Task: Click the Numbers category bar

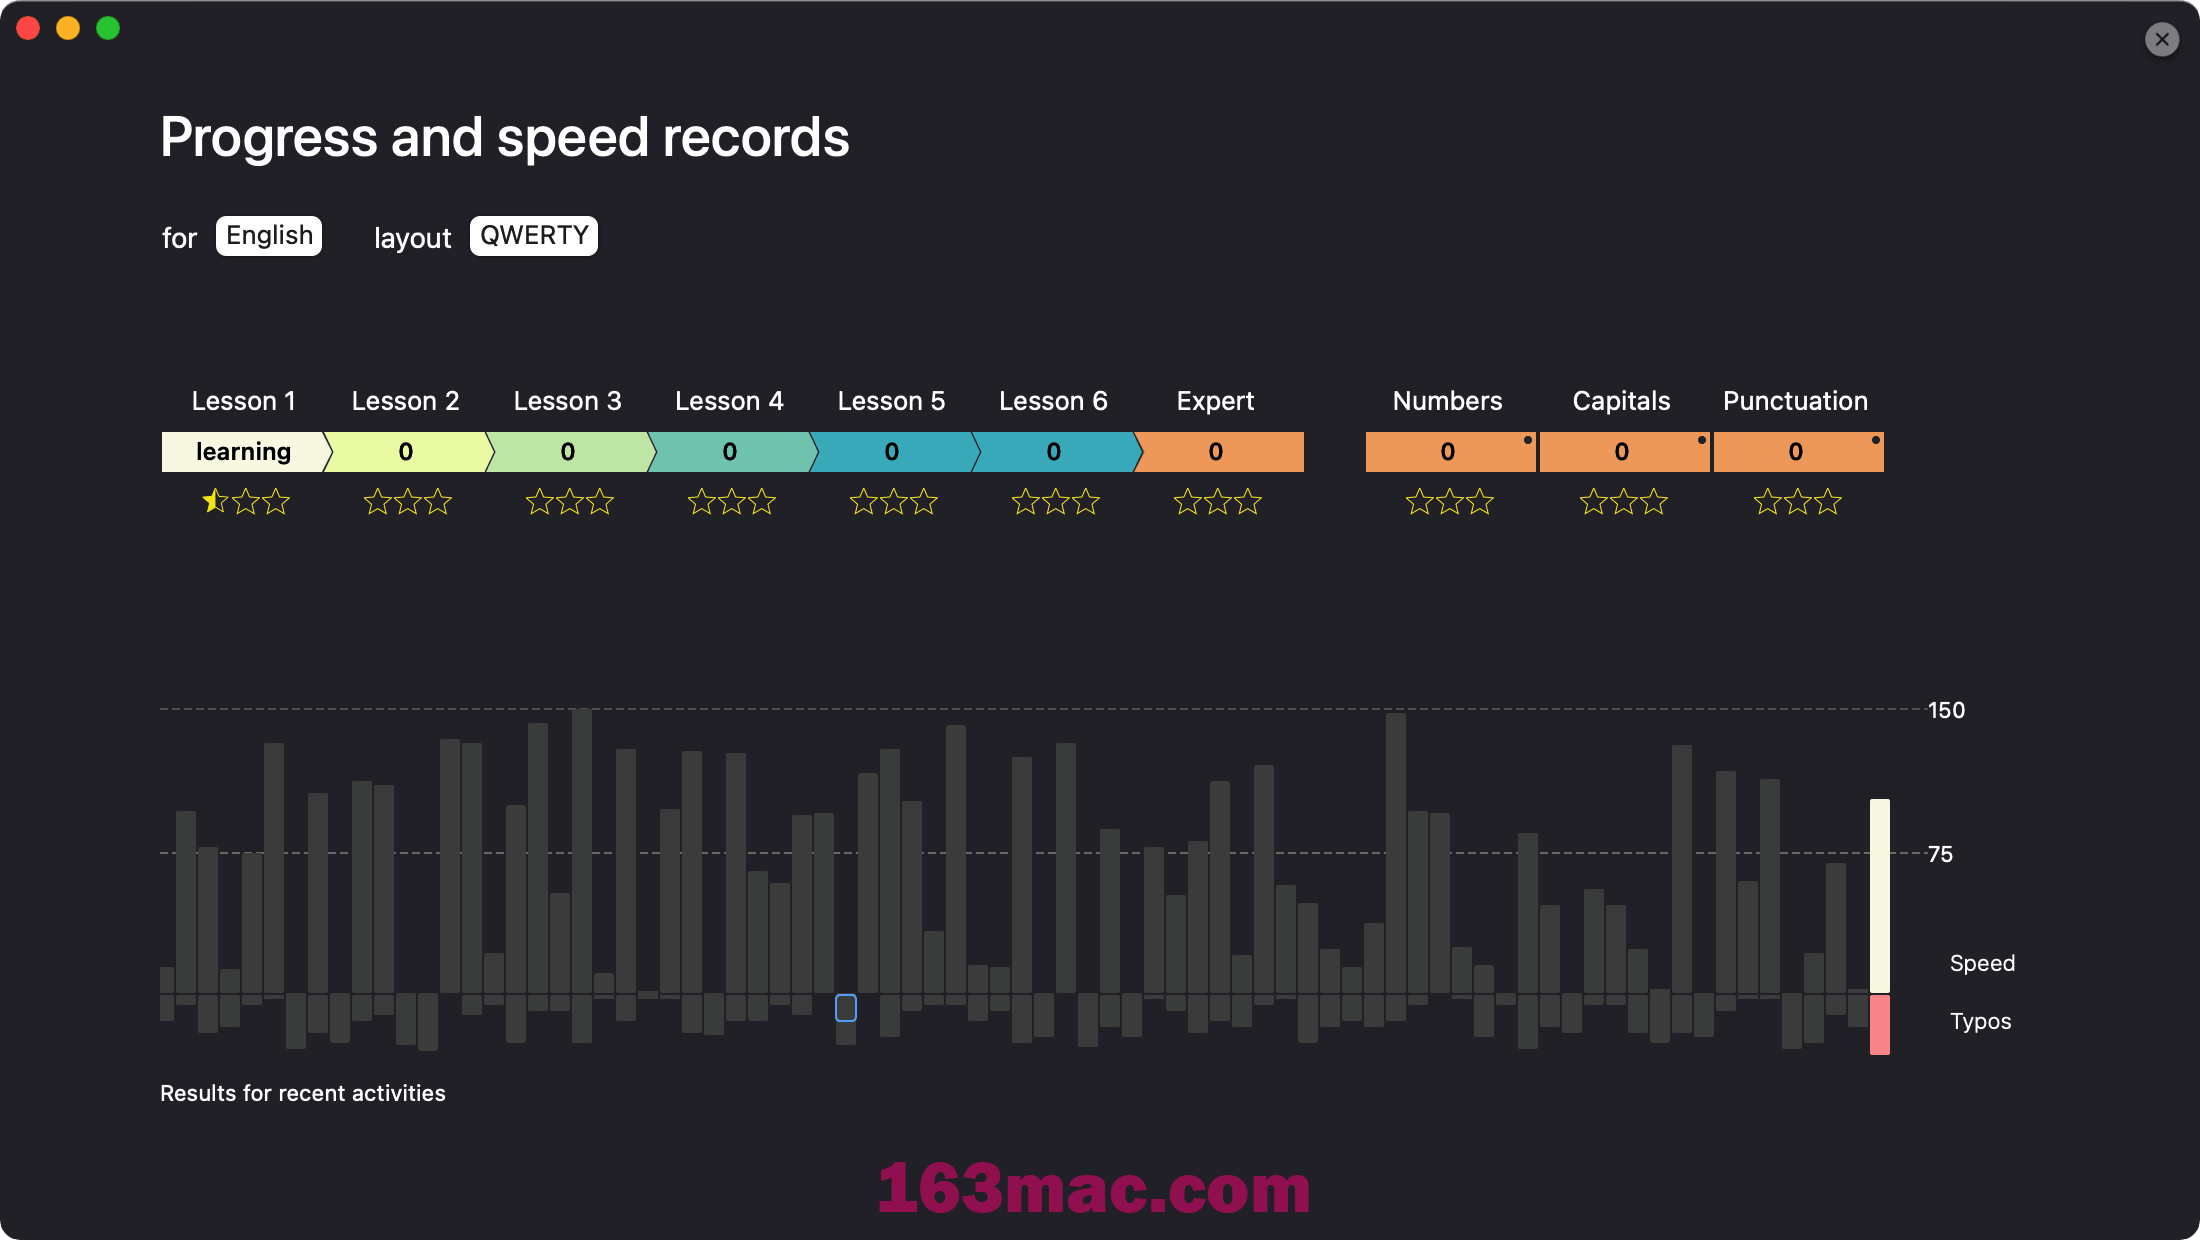Action: [1448, 452]
